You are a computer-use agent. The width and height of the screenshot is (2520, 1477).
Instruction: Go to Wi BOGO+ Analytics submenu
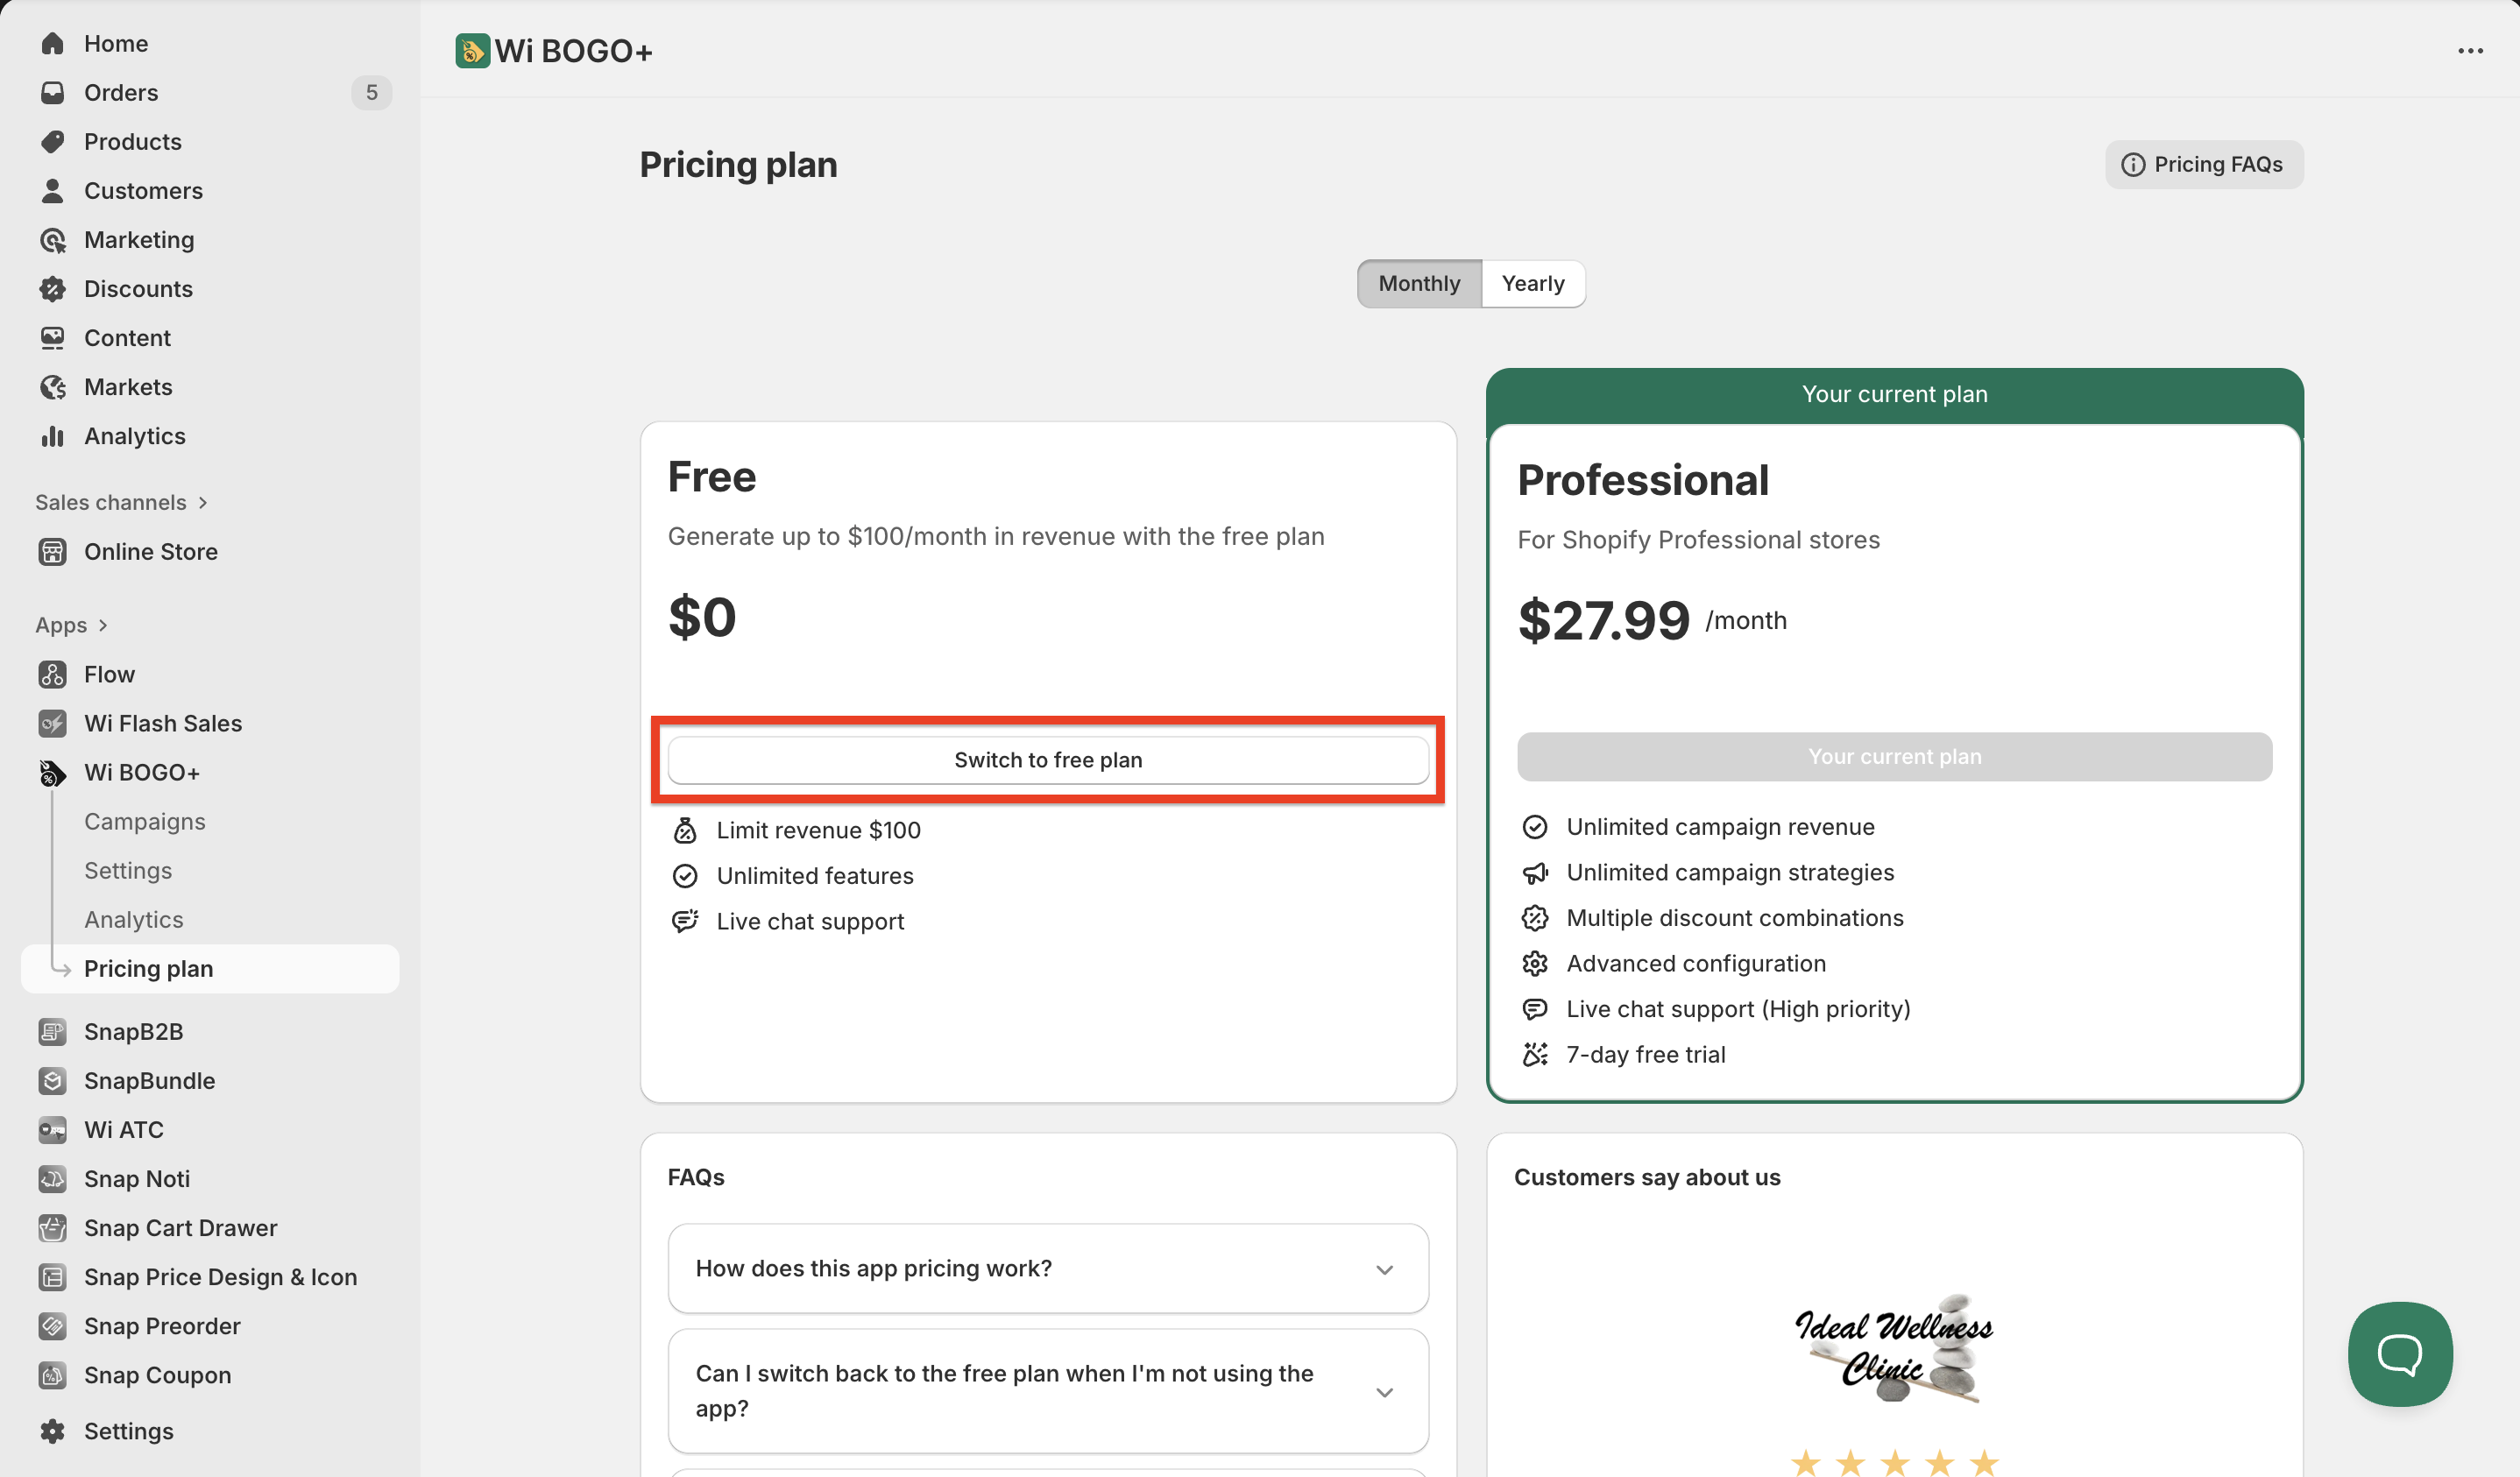click(133, 919)
